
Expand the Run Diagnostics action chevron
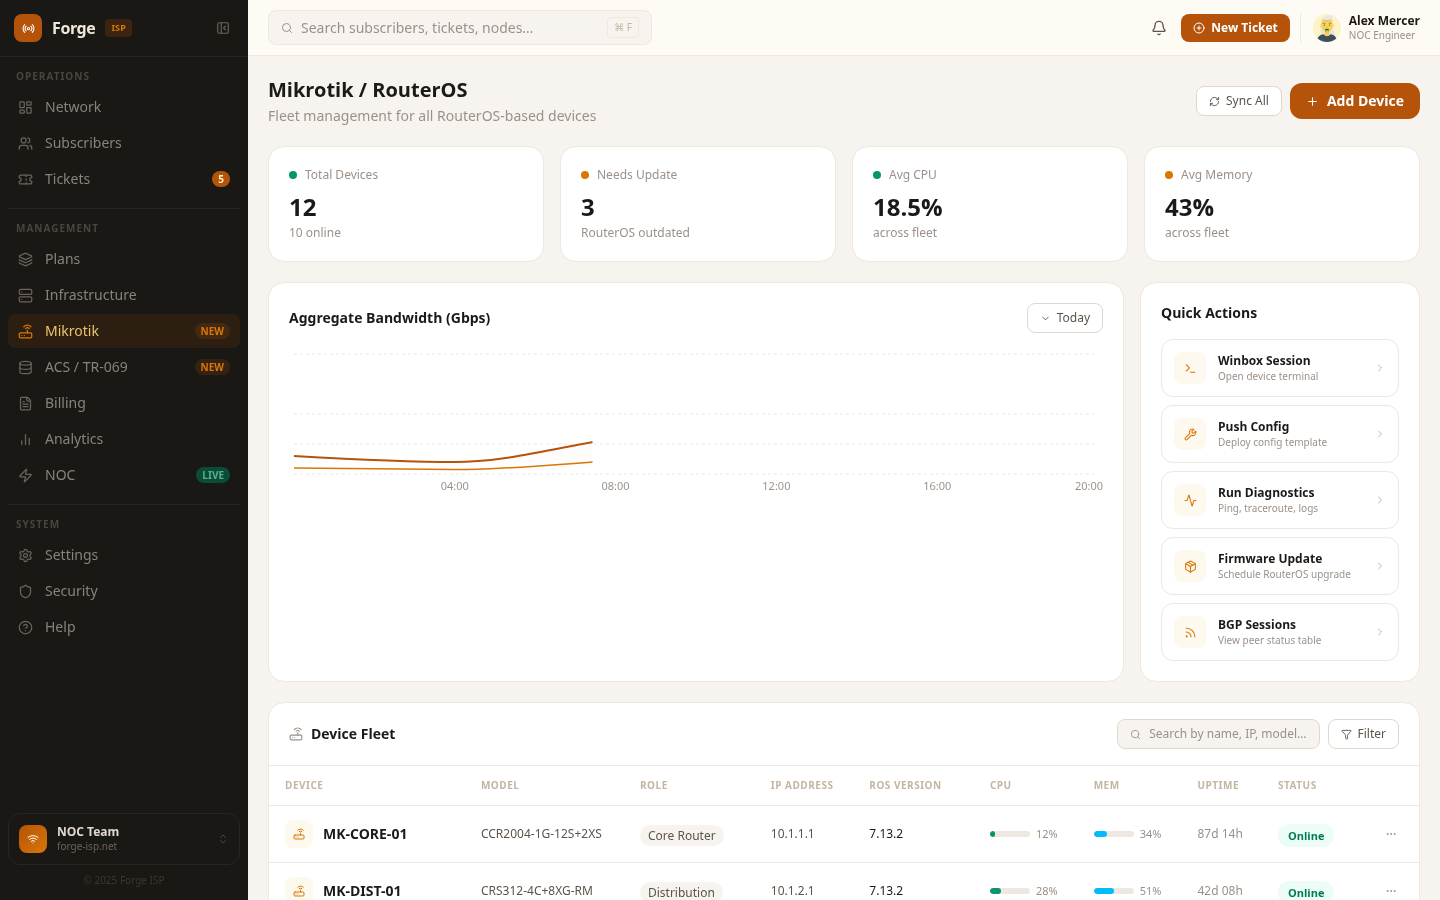coord(1380,500)
